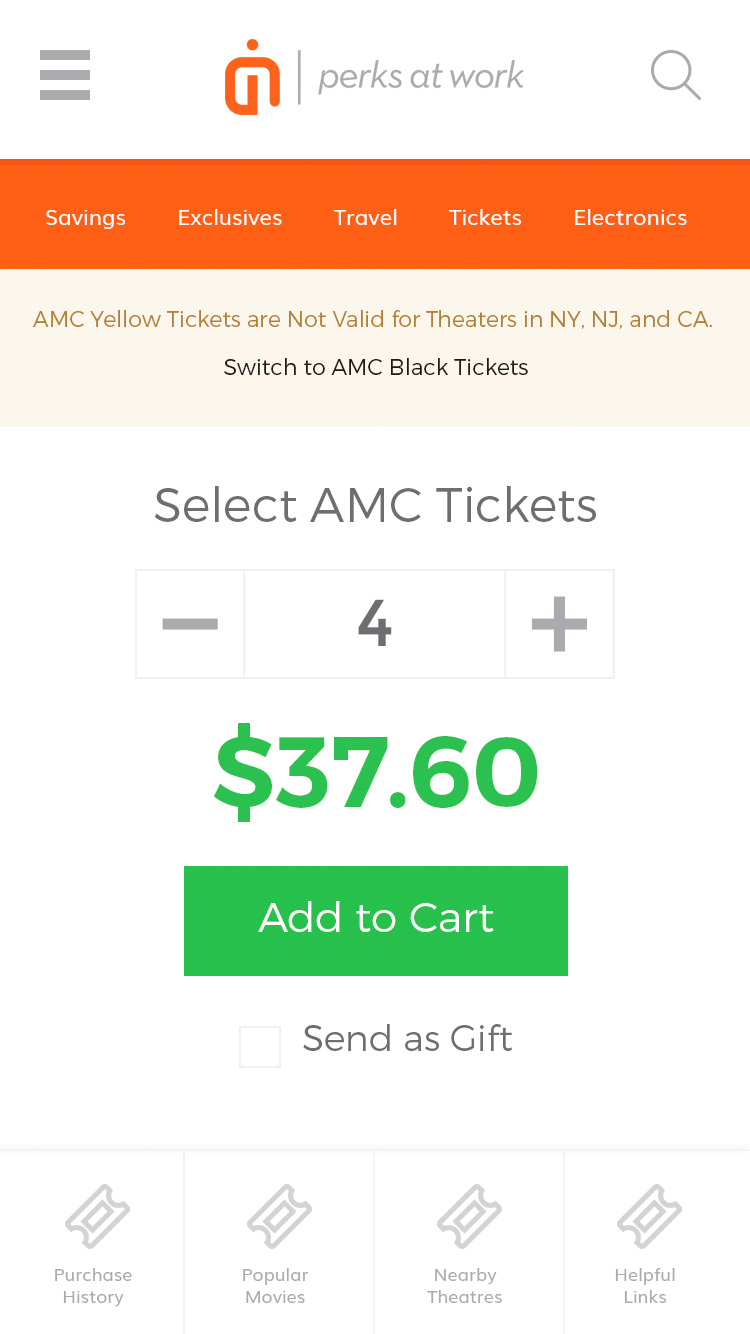Click Switch to AMC Black Tickets link

[x=376, y=367]
